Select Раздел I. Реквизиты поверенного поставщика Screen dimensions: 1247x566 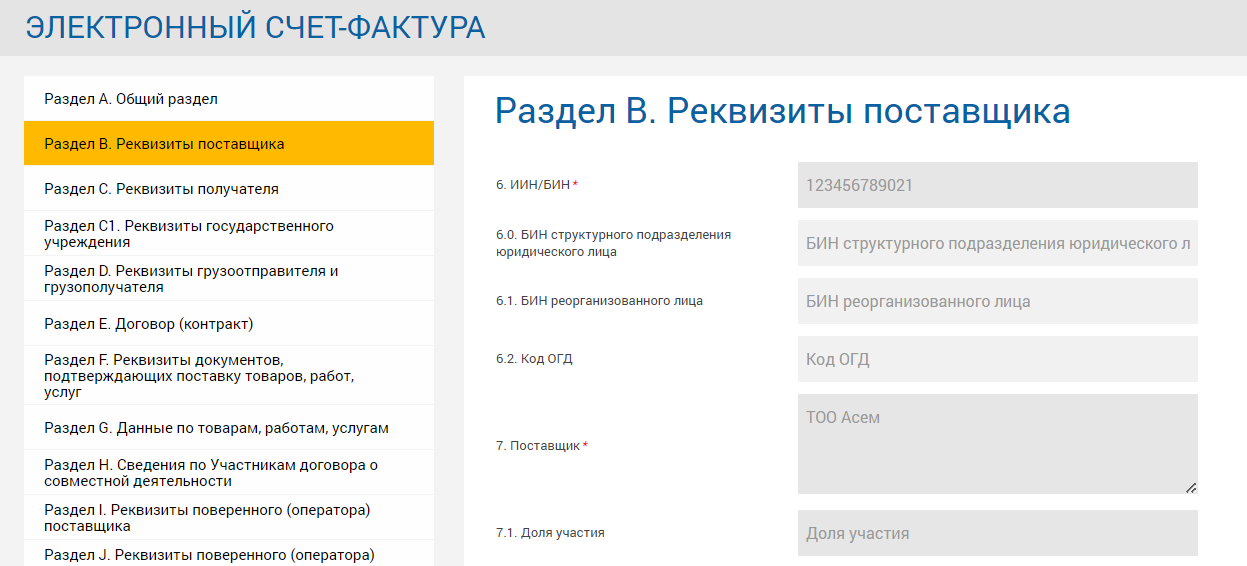[229, 518]
